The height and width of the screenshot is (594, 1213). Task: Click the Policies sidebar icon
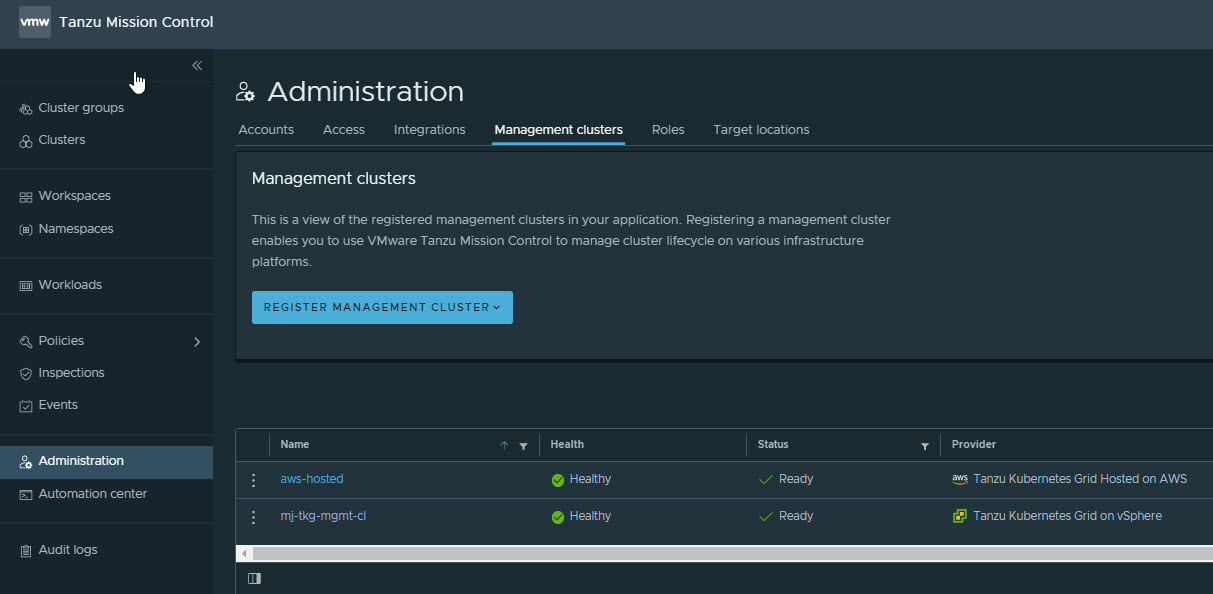coord(27,342)
